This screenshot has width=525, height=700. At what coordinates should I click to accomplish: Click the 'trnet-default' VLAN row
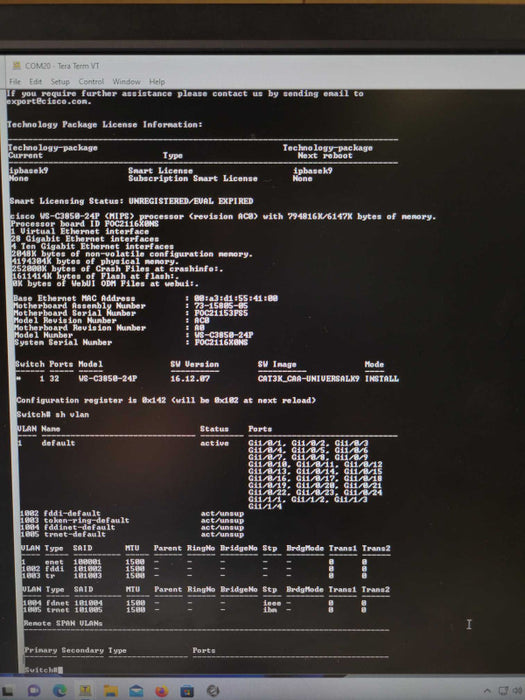click(132, 534)
